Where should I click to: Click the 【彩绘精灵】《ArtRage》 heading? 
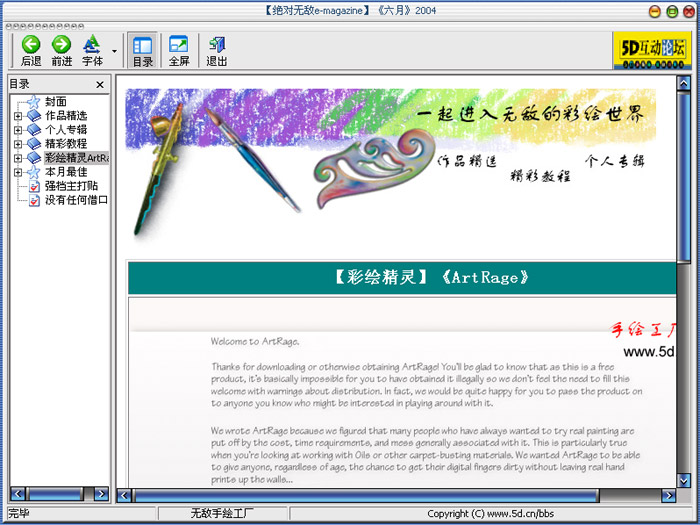point(431,277)
